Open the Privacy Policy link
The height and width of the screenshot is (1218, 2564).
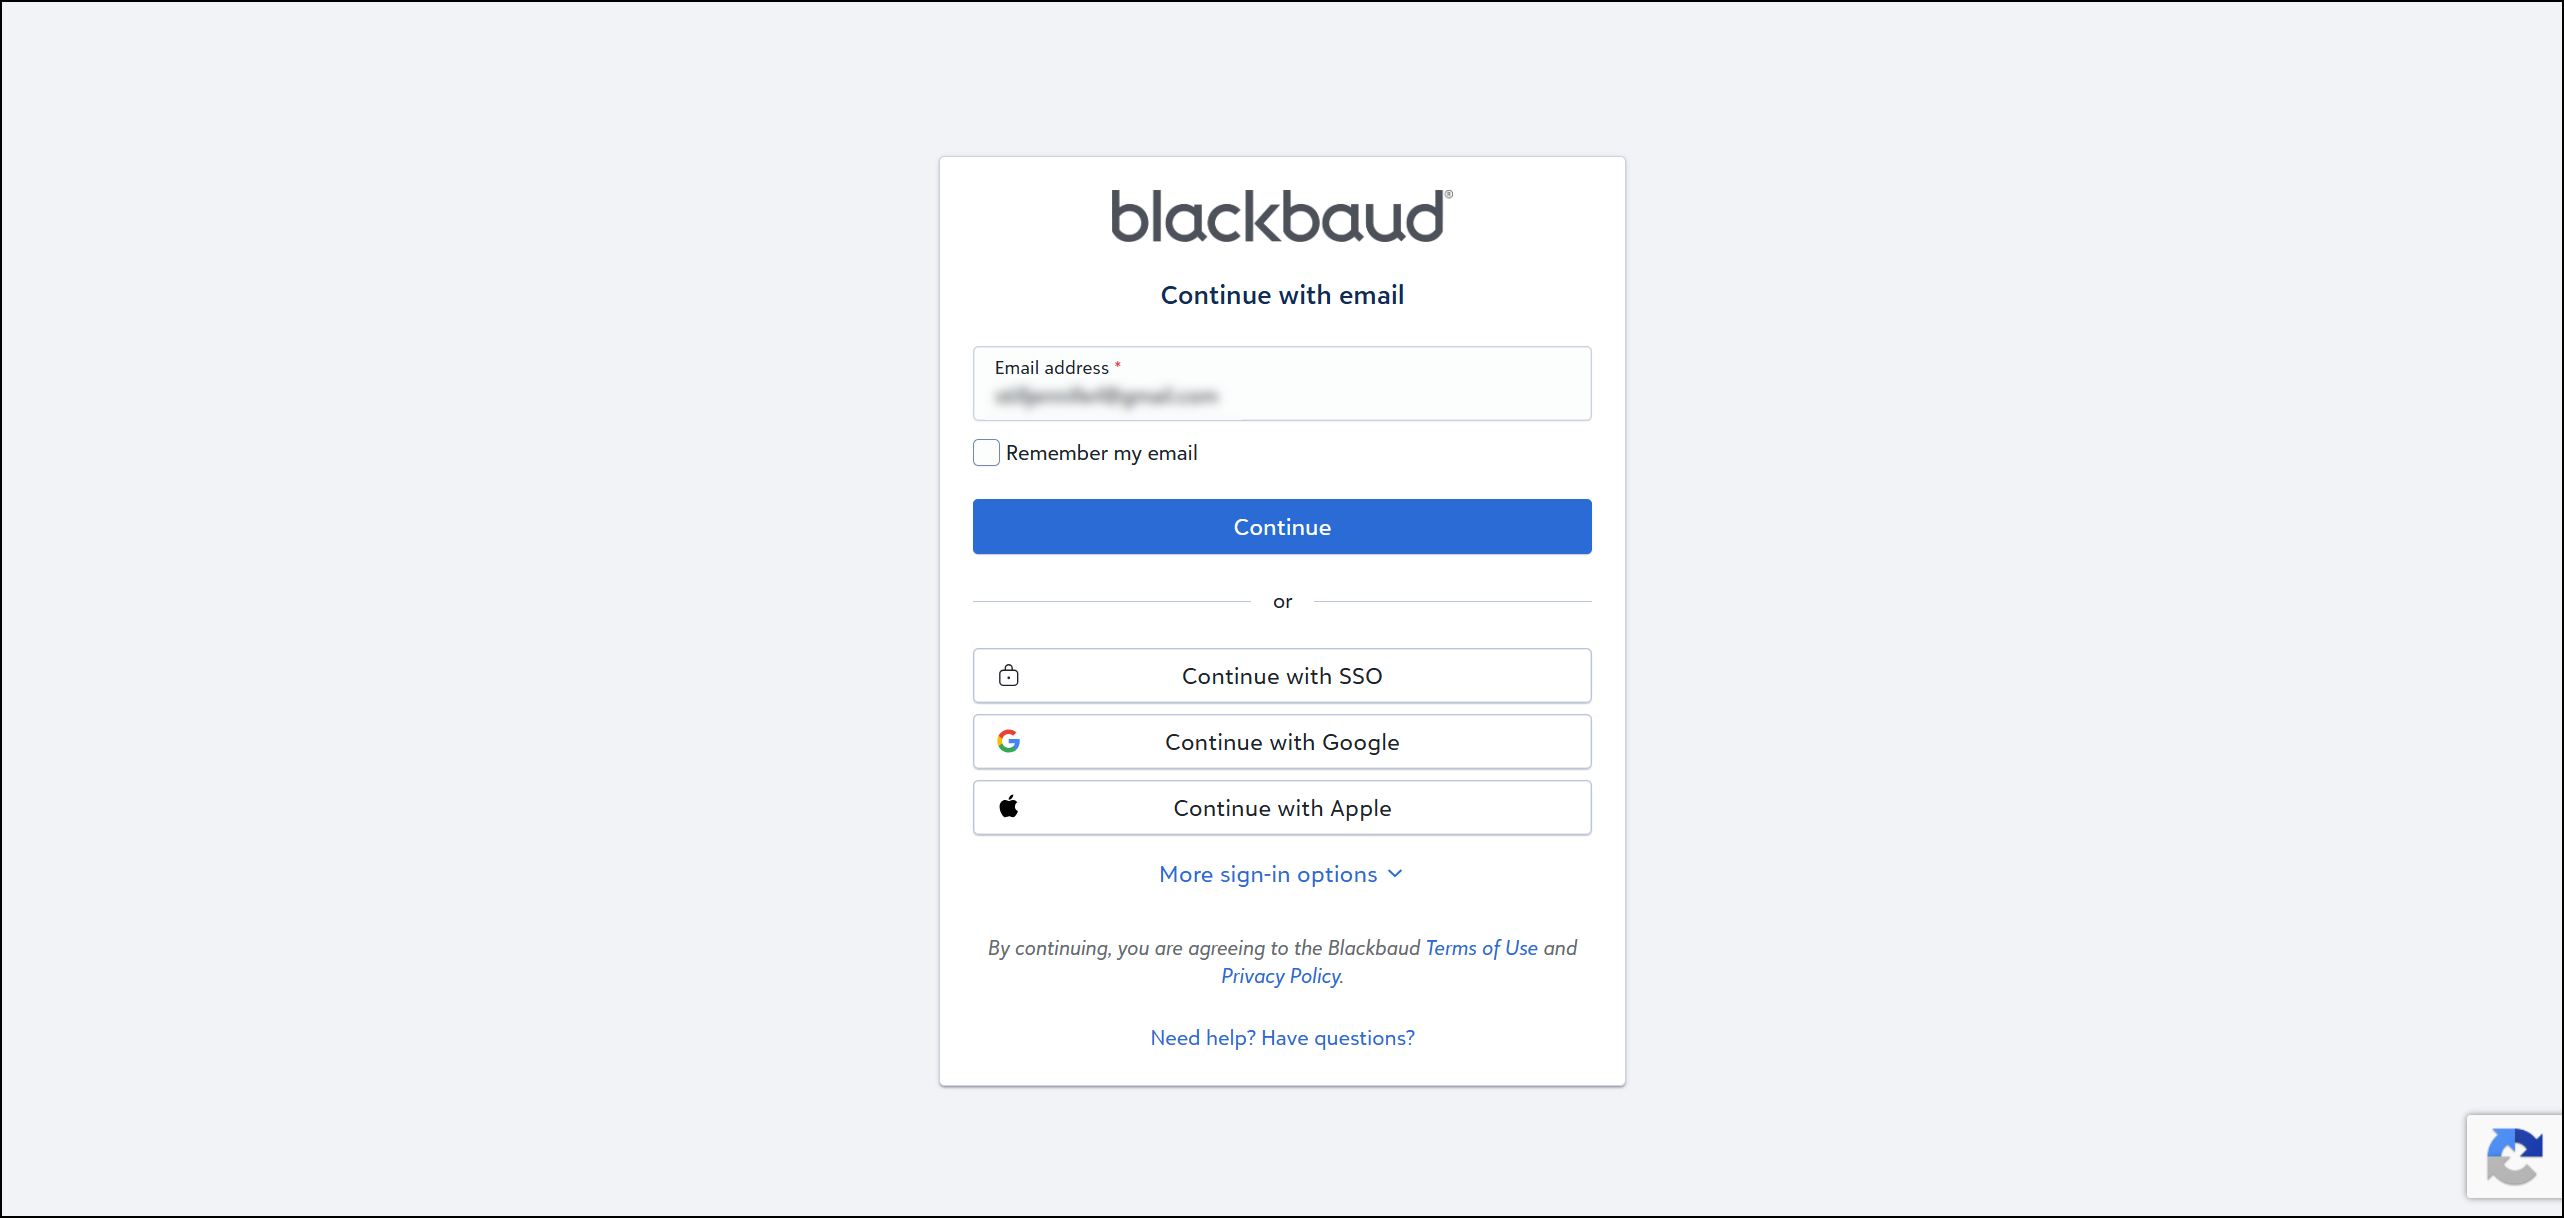(1281, 976)
